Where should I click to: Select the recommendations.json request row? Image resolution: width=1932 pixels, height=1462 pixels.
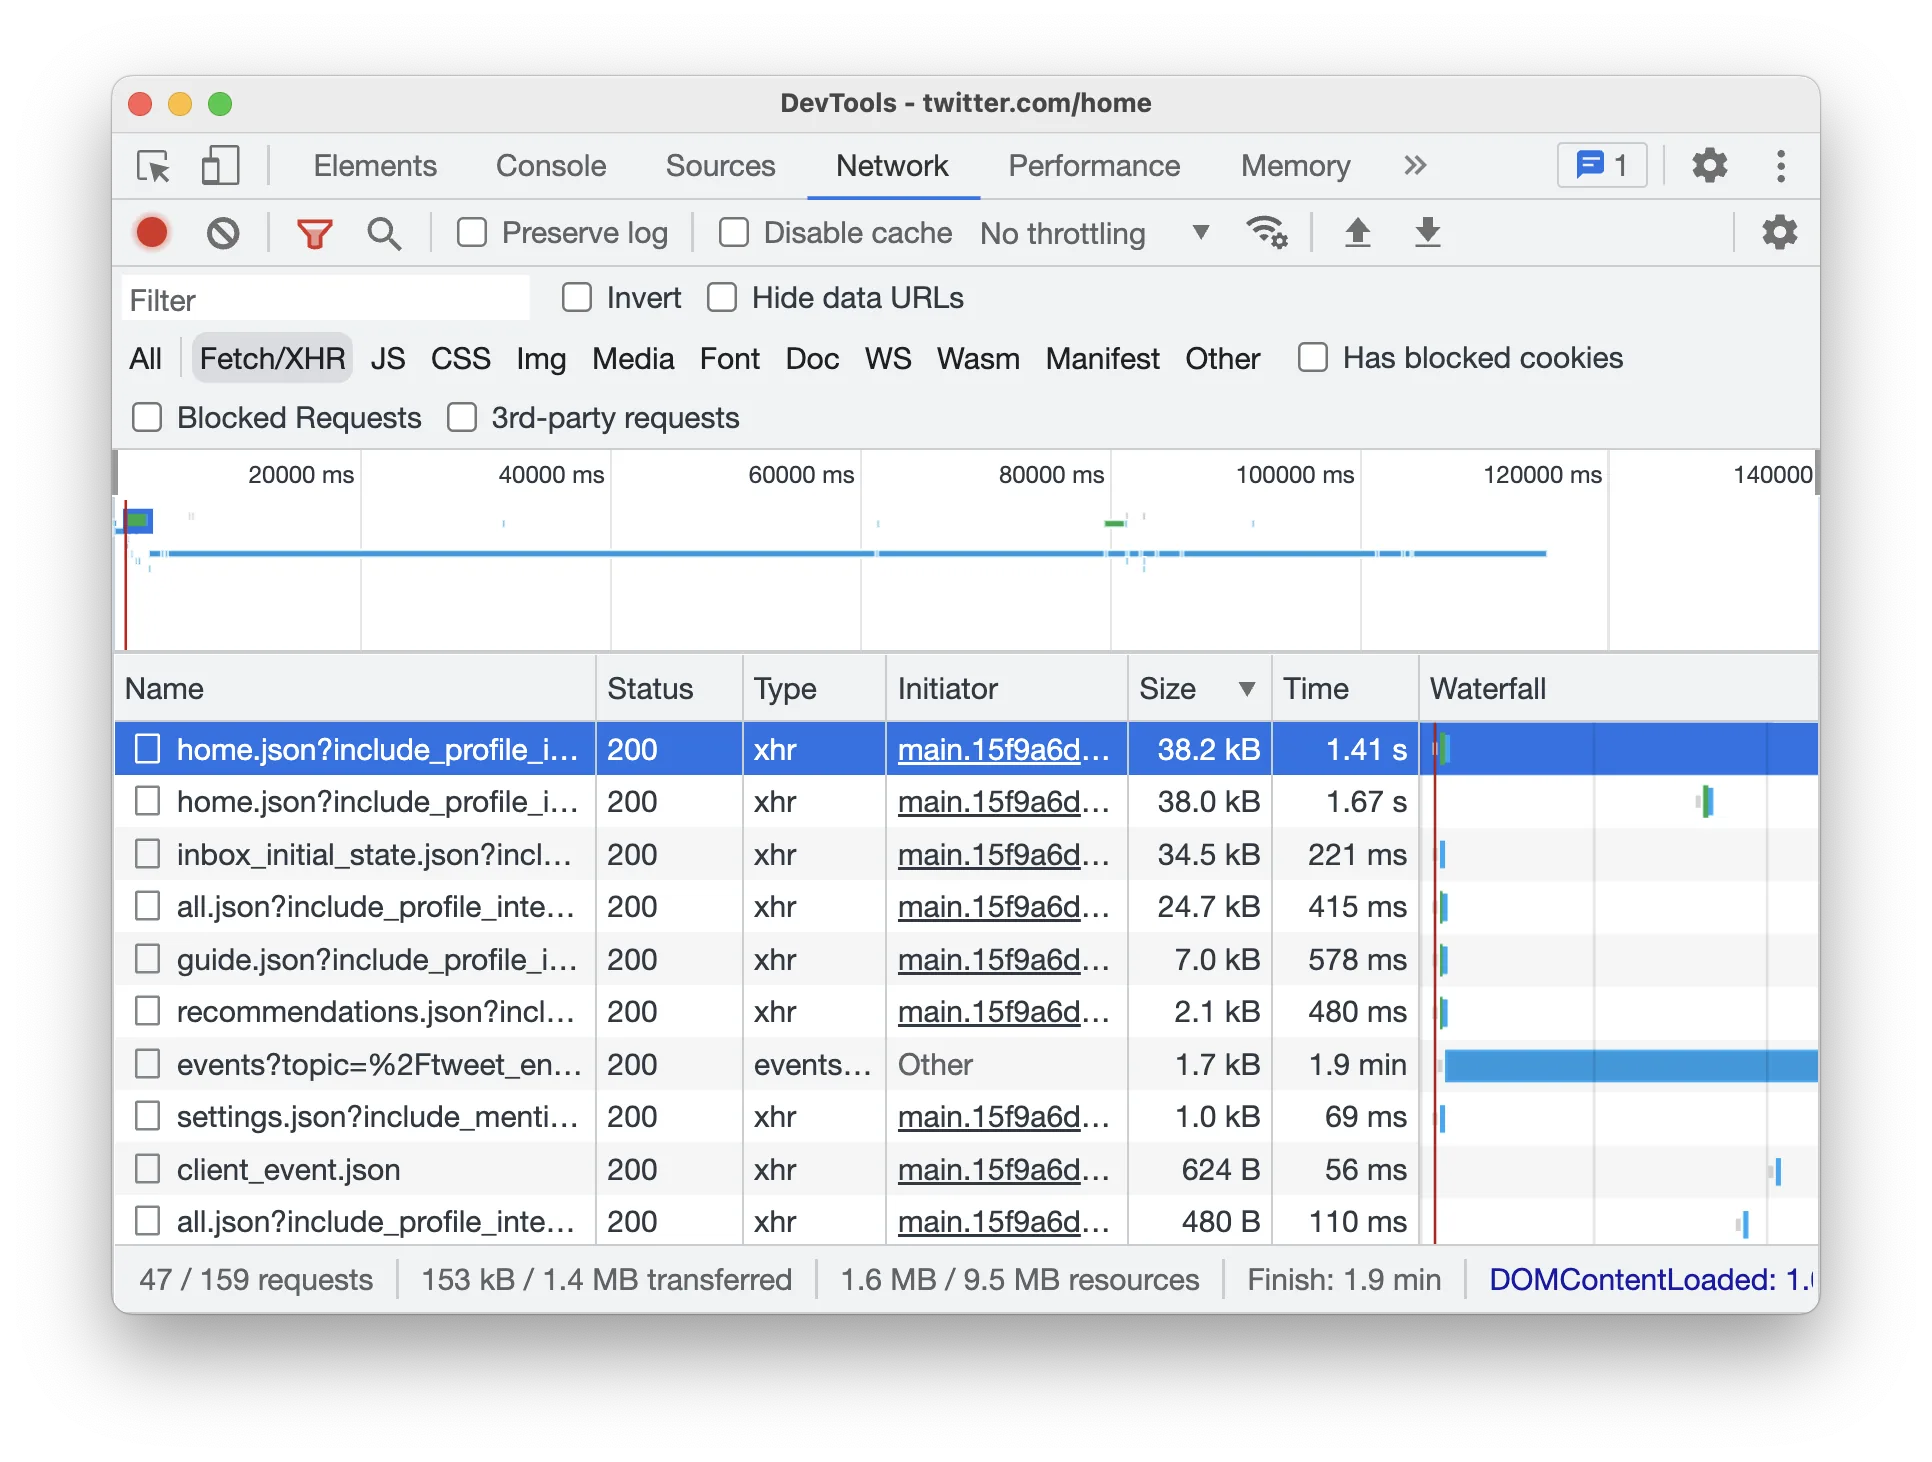coord(966,1011)
